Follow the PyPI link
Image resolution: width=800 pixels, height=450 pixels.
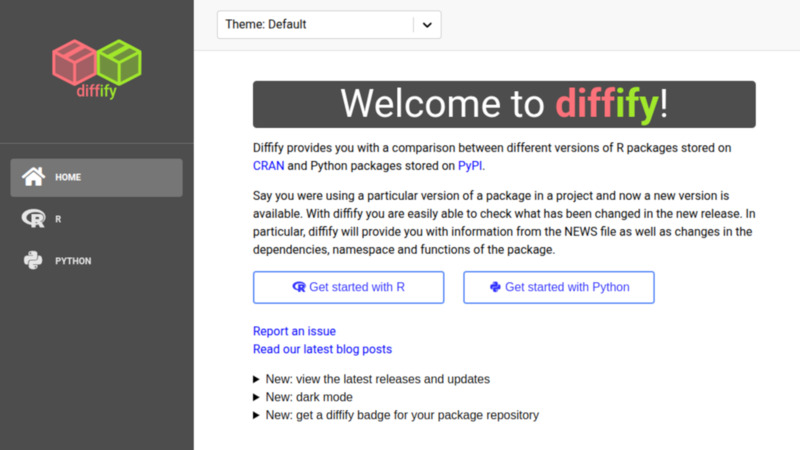(x=470, y=166)
